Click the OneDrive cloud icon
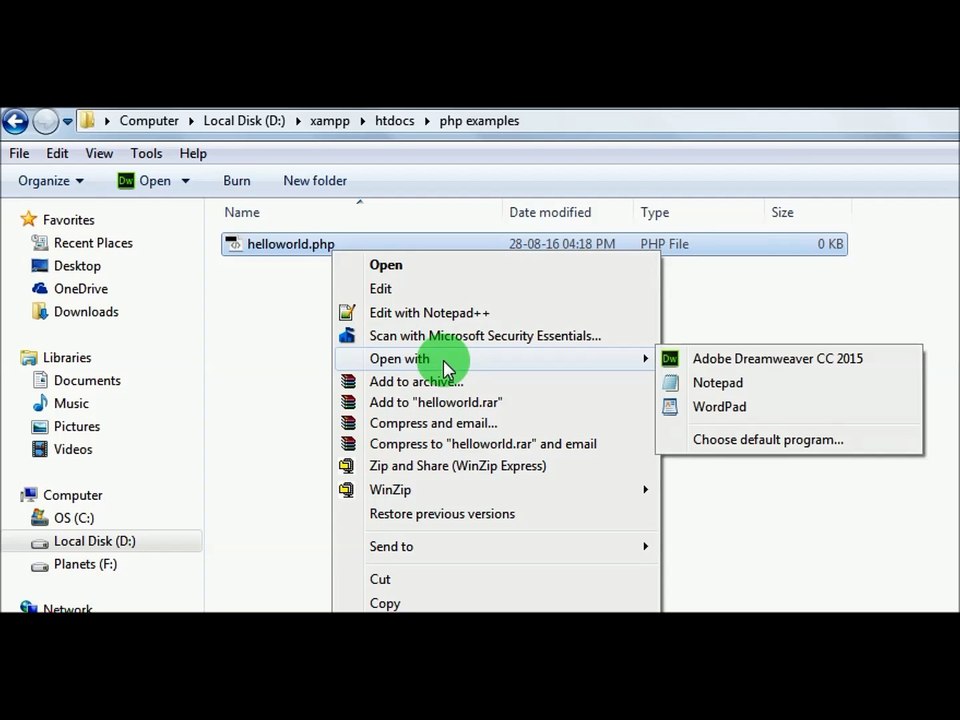 coord(40,288)
